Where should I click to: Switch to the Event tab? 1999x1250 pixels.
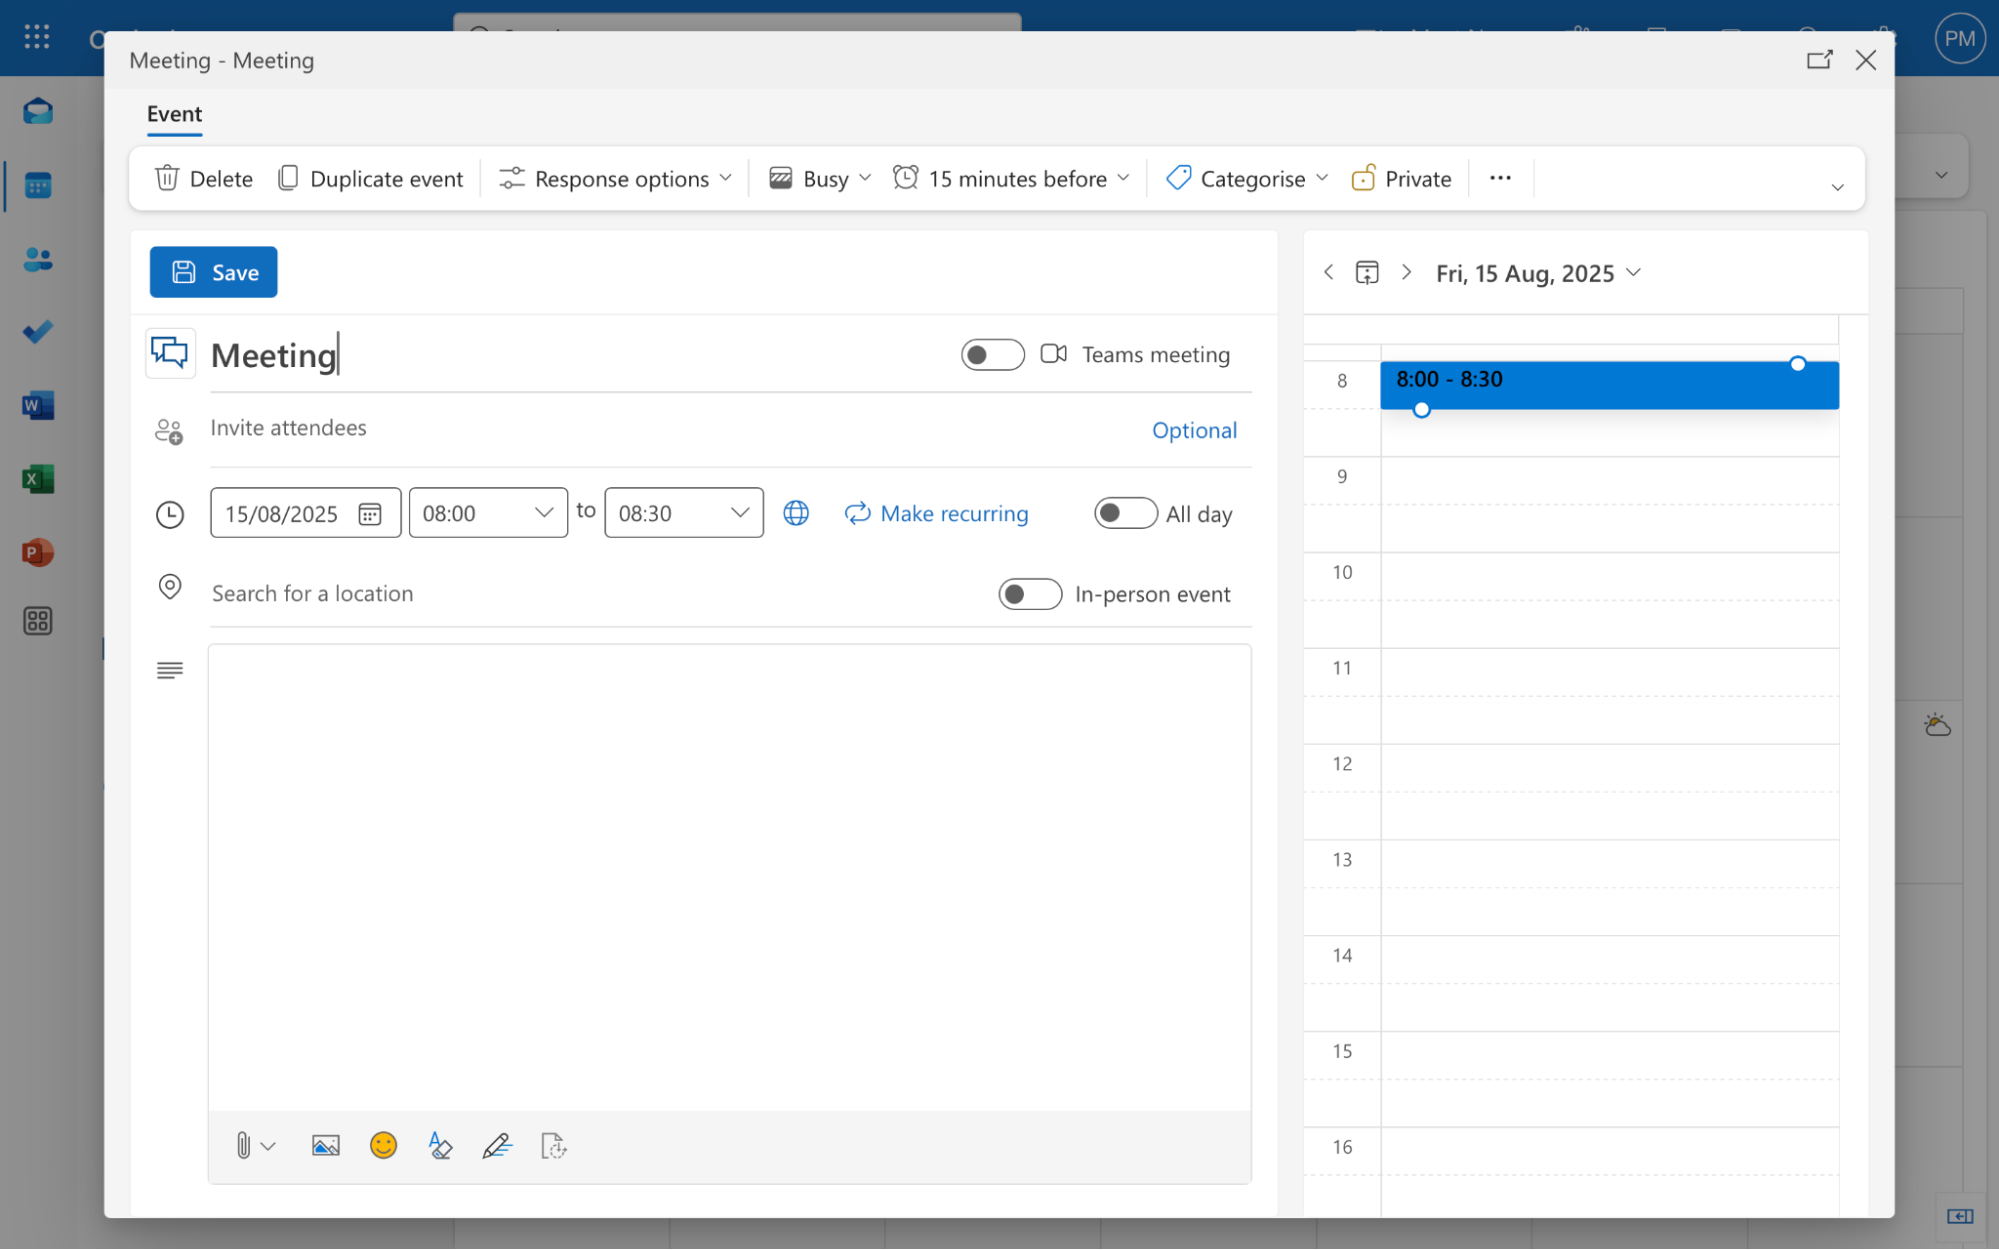[x=173, y=114]
